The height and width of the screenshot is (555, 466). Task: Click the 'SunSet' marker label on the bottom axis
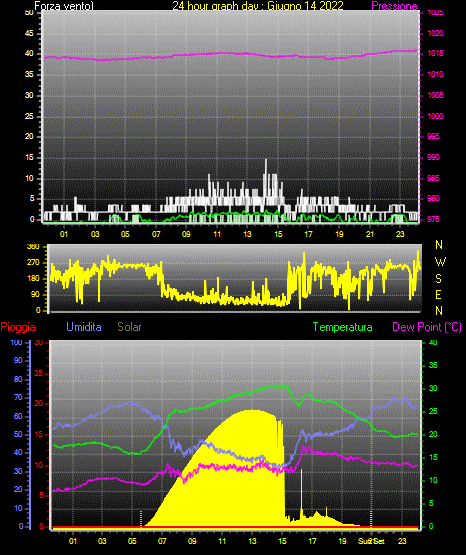371,541
